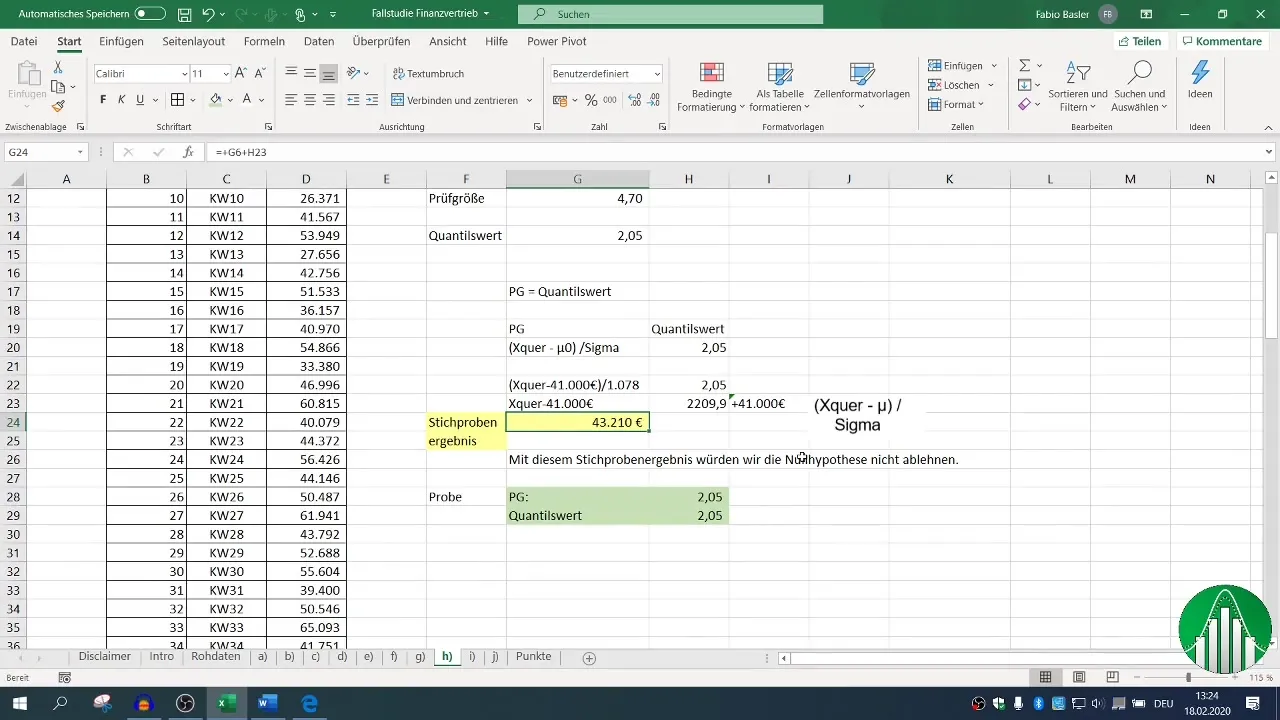Toggle bottom vertical alignment
Viewport: 1280px width, 720px height.
(x=328, y=73)
